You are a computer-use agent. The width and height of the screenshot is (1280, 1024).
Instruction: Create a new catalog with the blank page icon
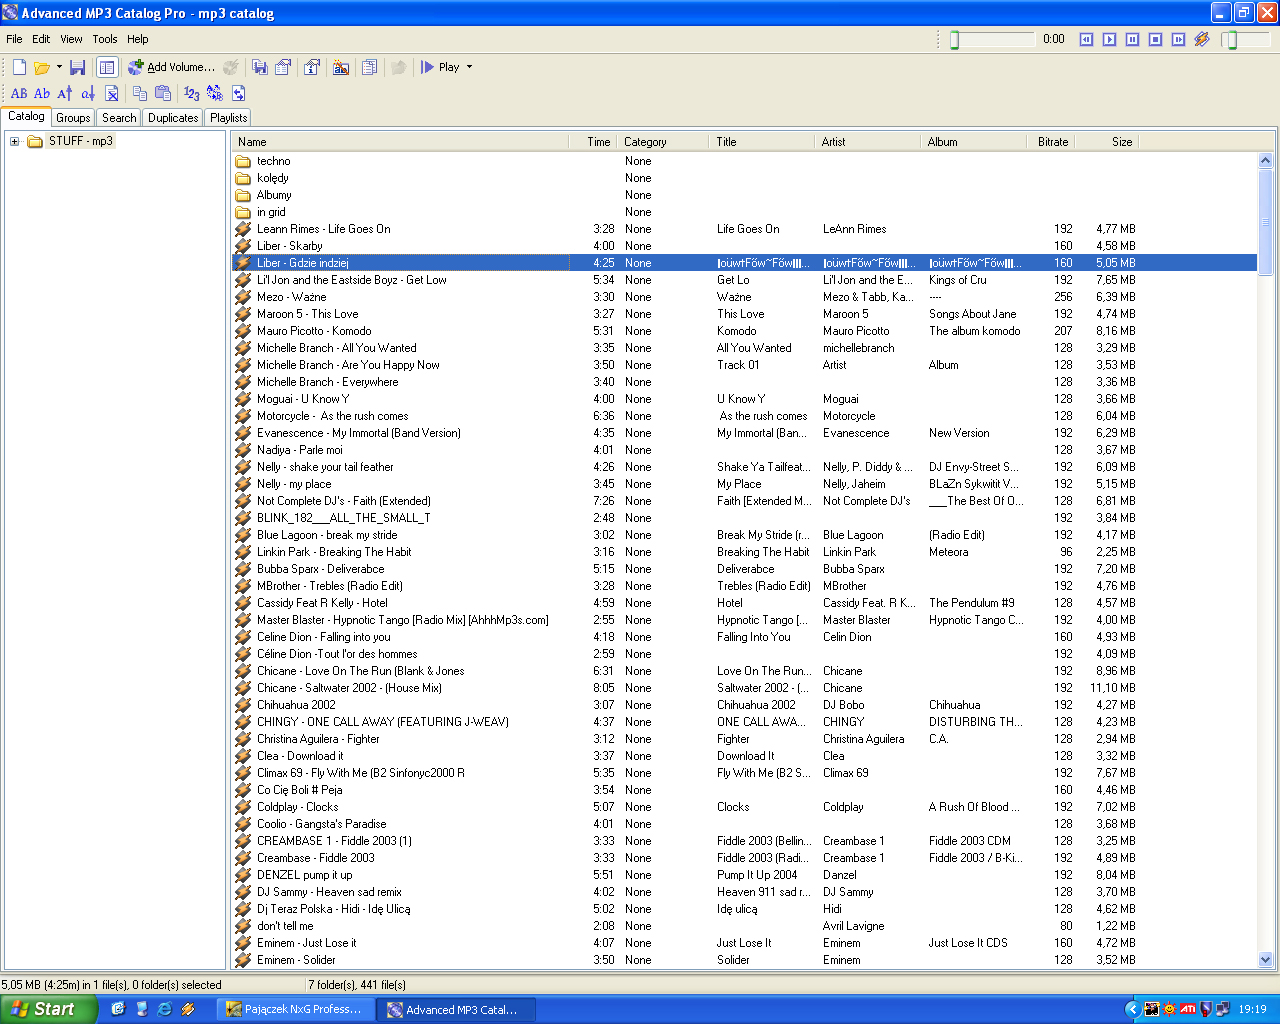19,67
